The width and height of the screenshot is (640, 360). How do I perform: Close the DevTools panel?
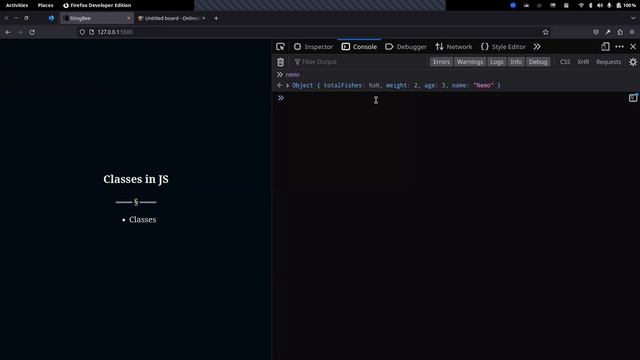click(633, 47)
